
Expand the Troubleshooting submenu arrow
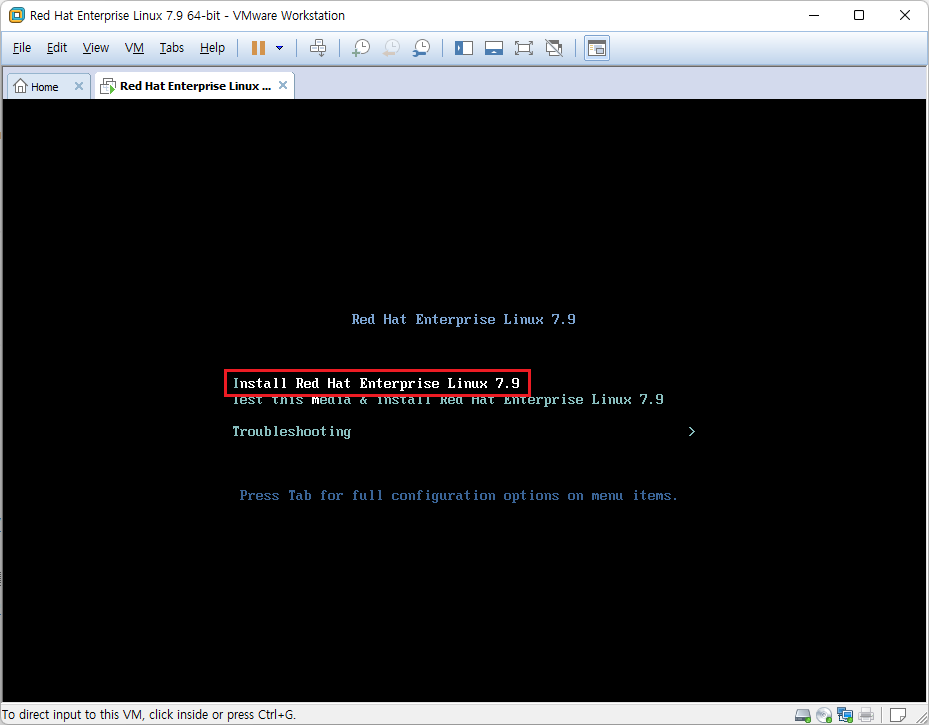tap(691, 431)
